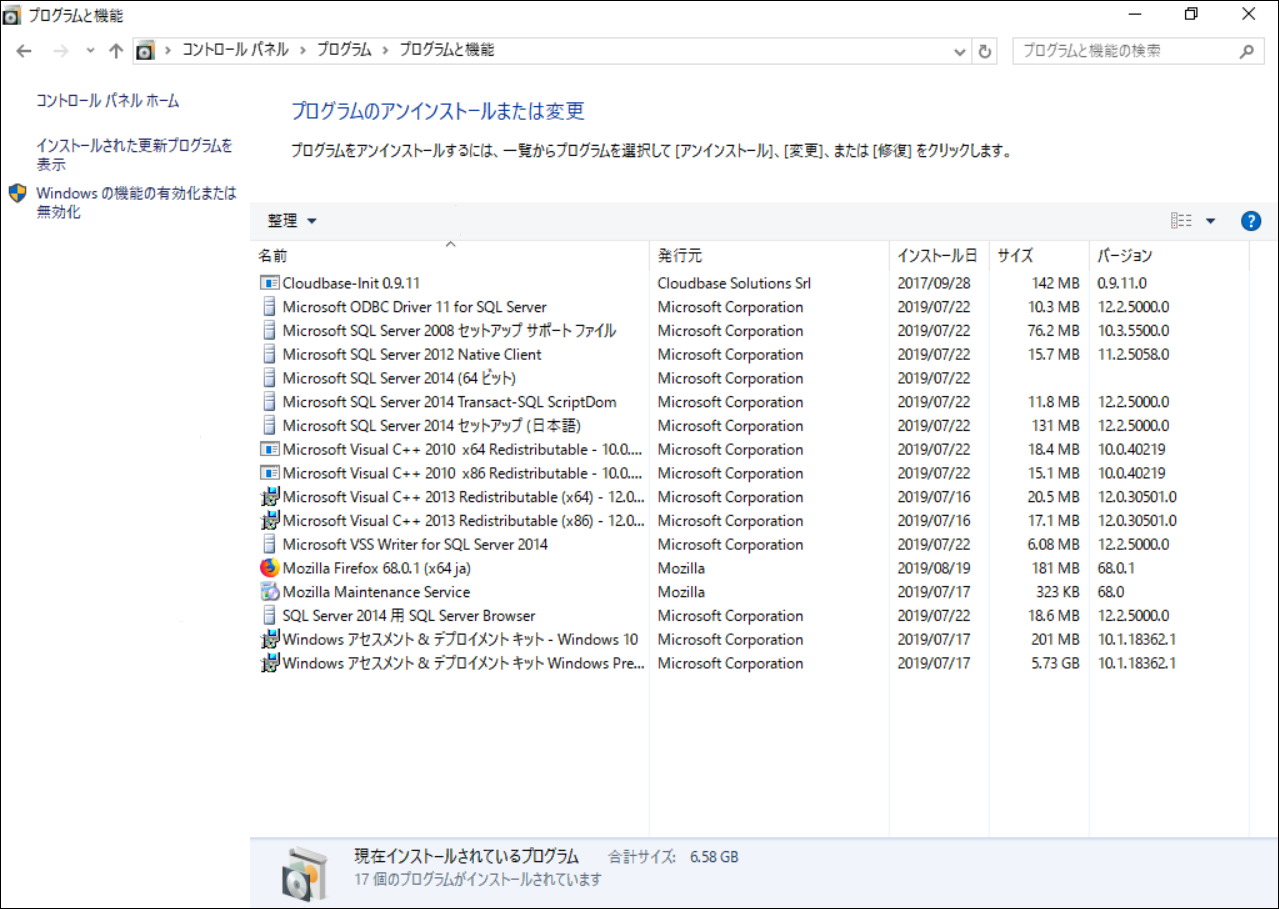Select Microsoft ODBC Driver 11 for SQL Server
Image resolution: width=1279 pixels, height=909 pixels.
click(x=415, y=307)
